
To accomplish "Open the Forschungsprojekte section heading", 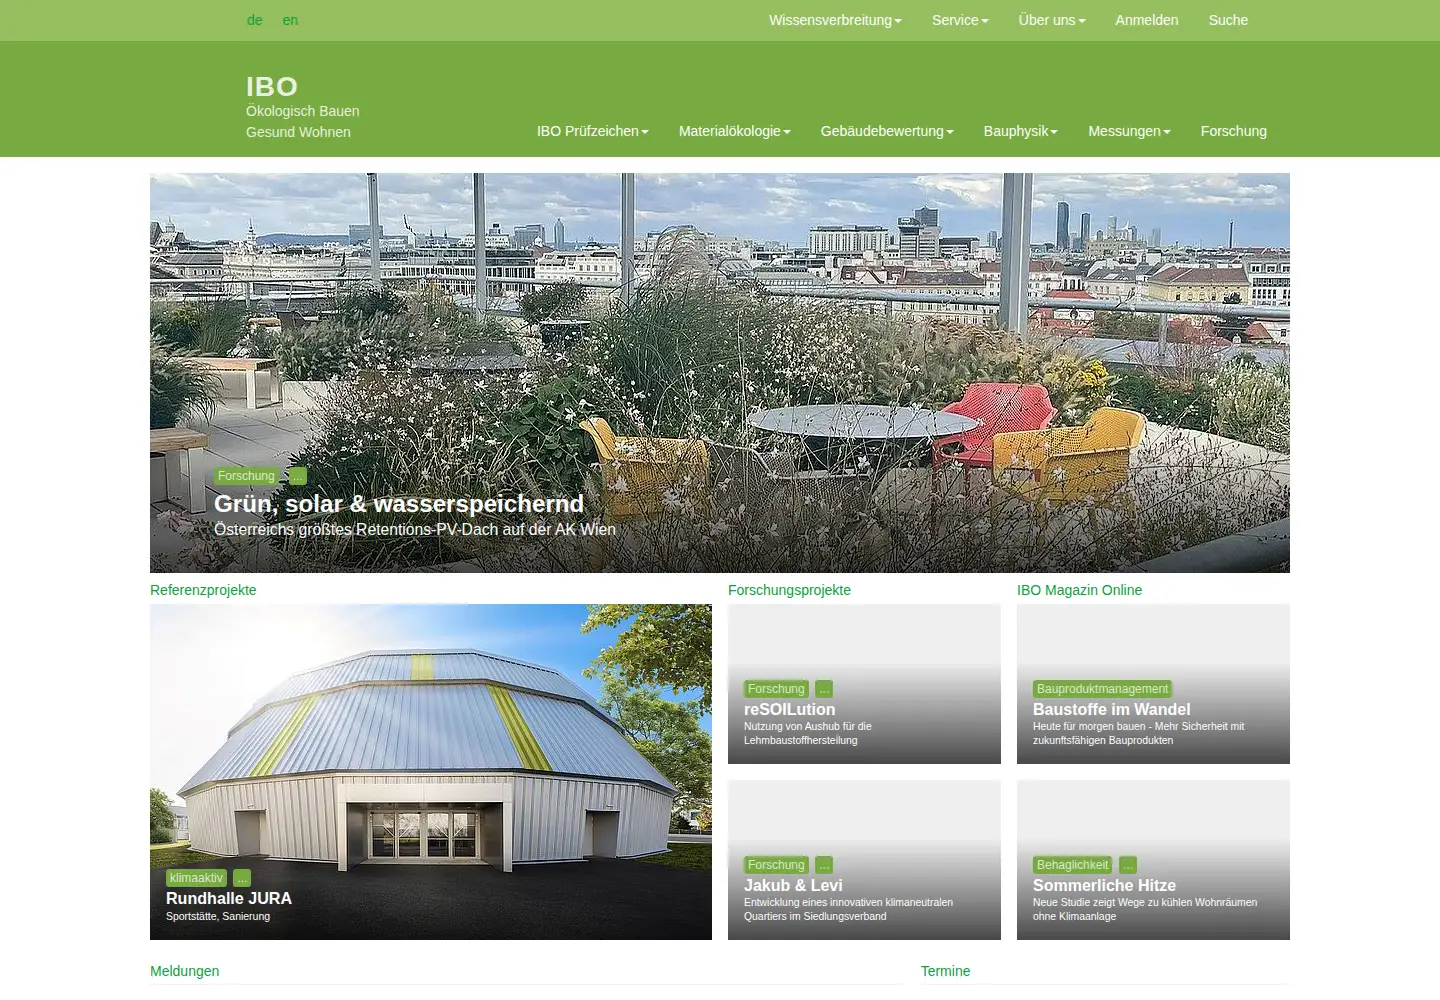I will pyautogui.click(x=789, y=590).
